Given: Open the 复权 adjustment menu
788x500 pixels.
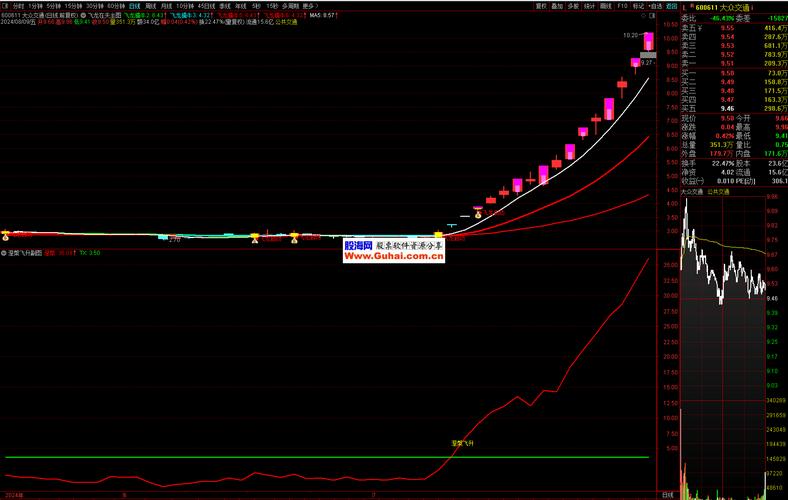Looking at the screenshot, I should click(541, 6).
